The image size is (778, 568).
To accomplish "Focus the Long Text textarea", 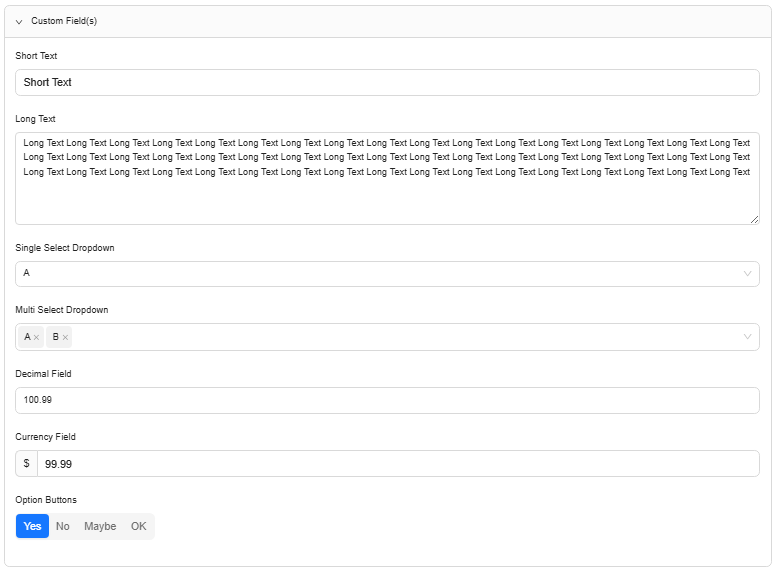I will [x=387, y=195].
